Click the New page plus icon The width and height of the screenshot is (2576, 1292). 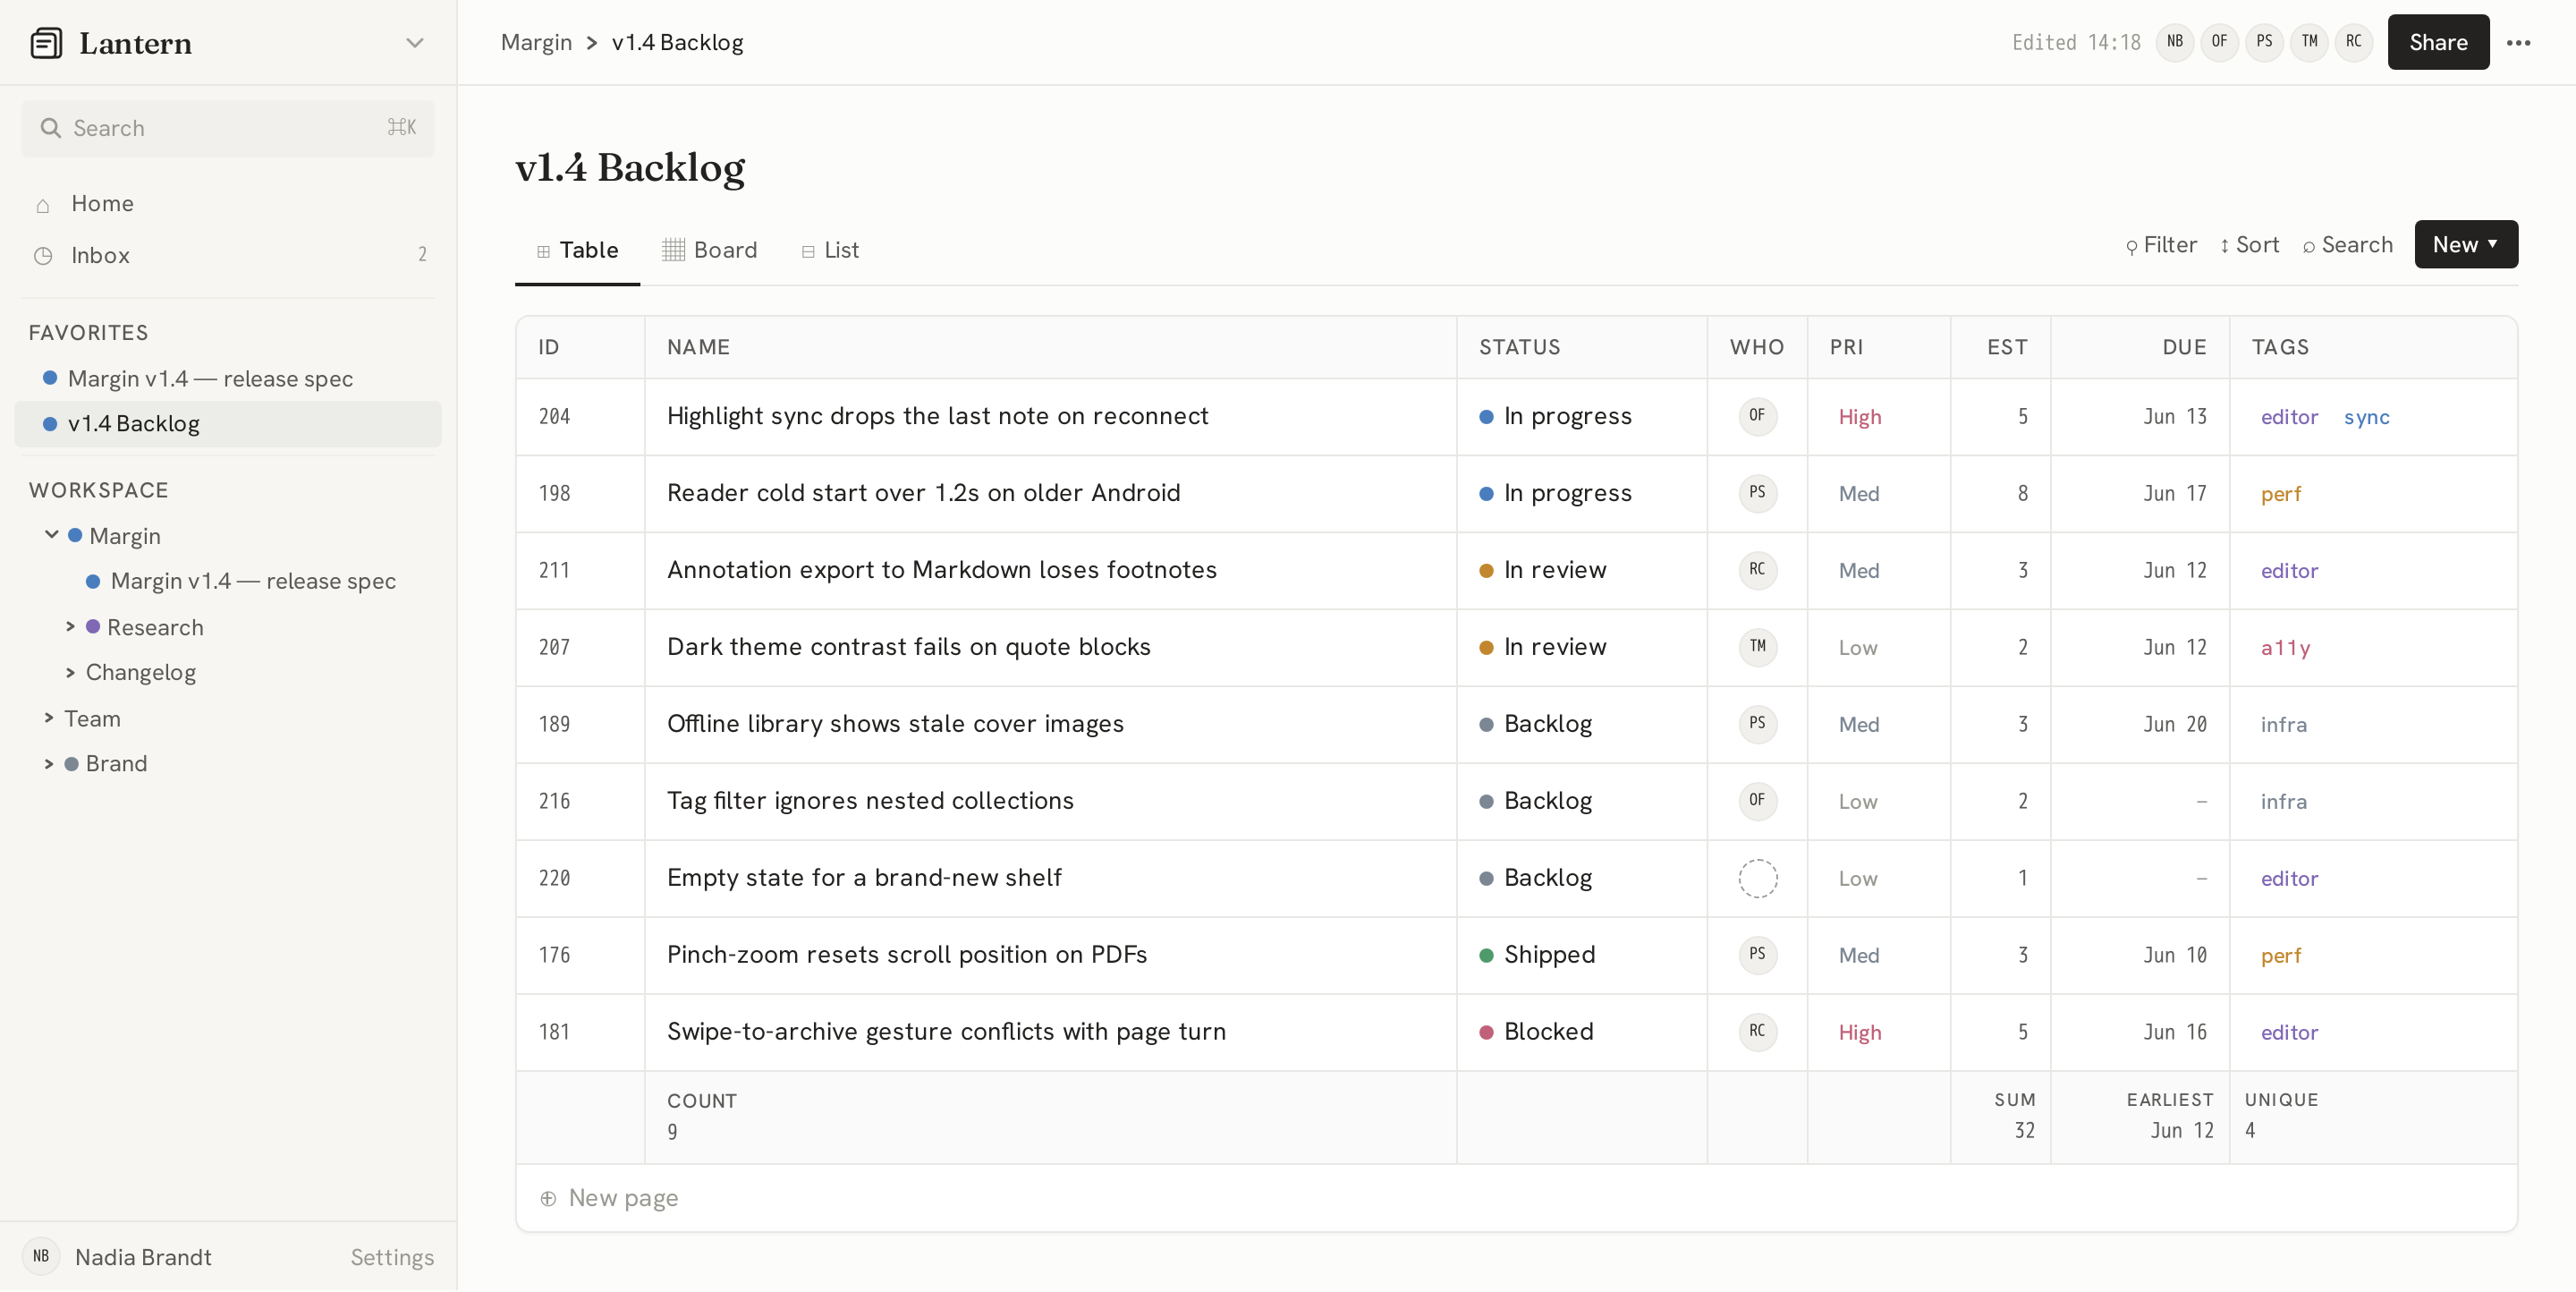tap(548, 1199)
